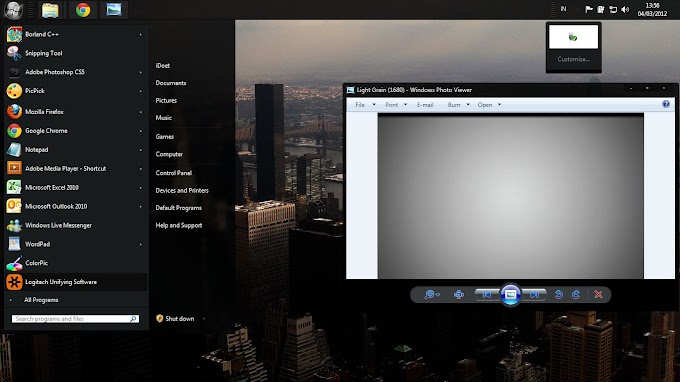This screenshot has height=382, width=680.
Task: Open the Windows Start orb
Action: coord(13,10)
